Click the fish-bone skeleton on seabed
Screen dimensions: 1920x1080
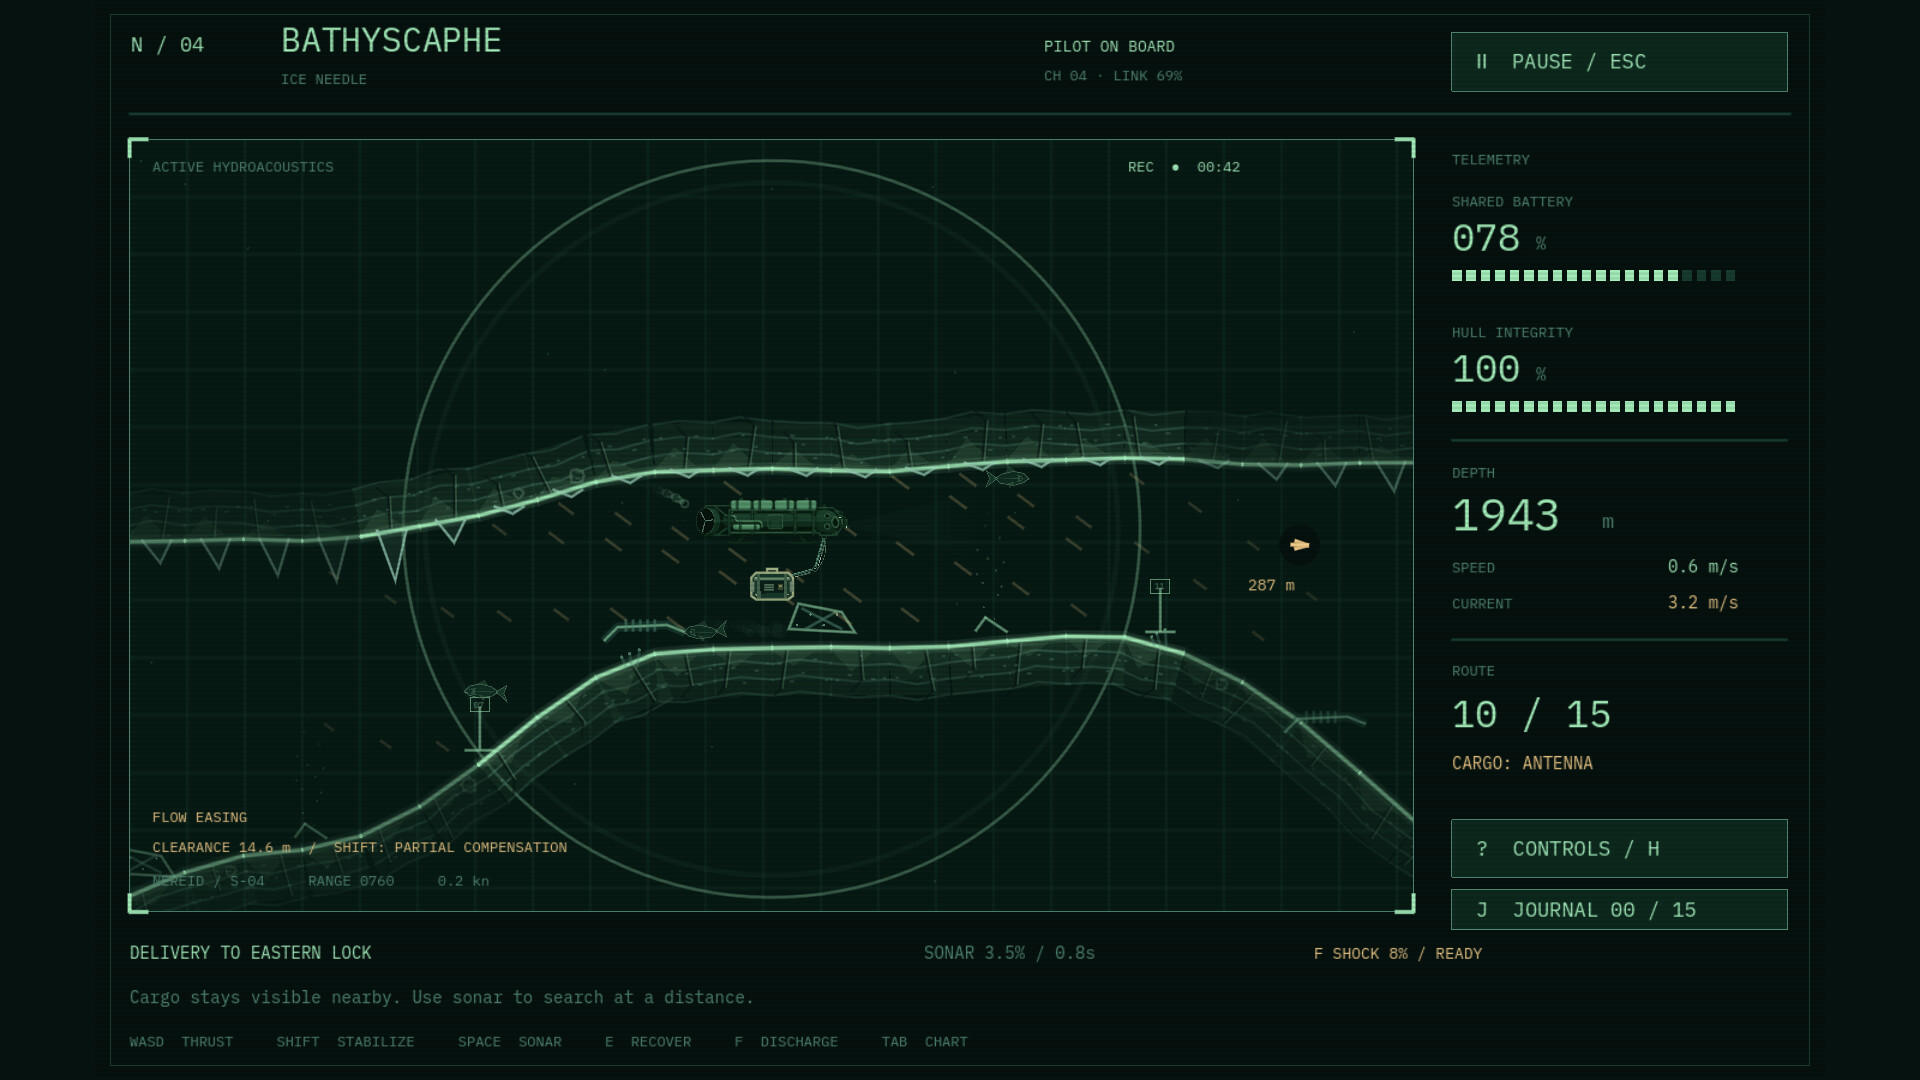(643, 629)
